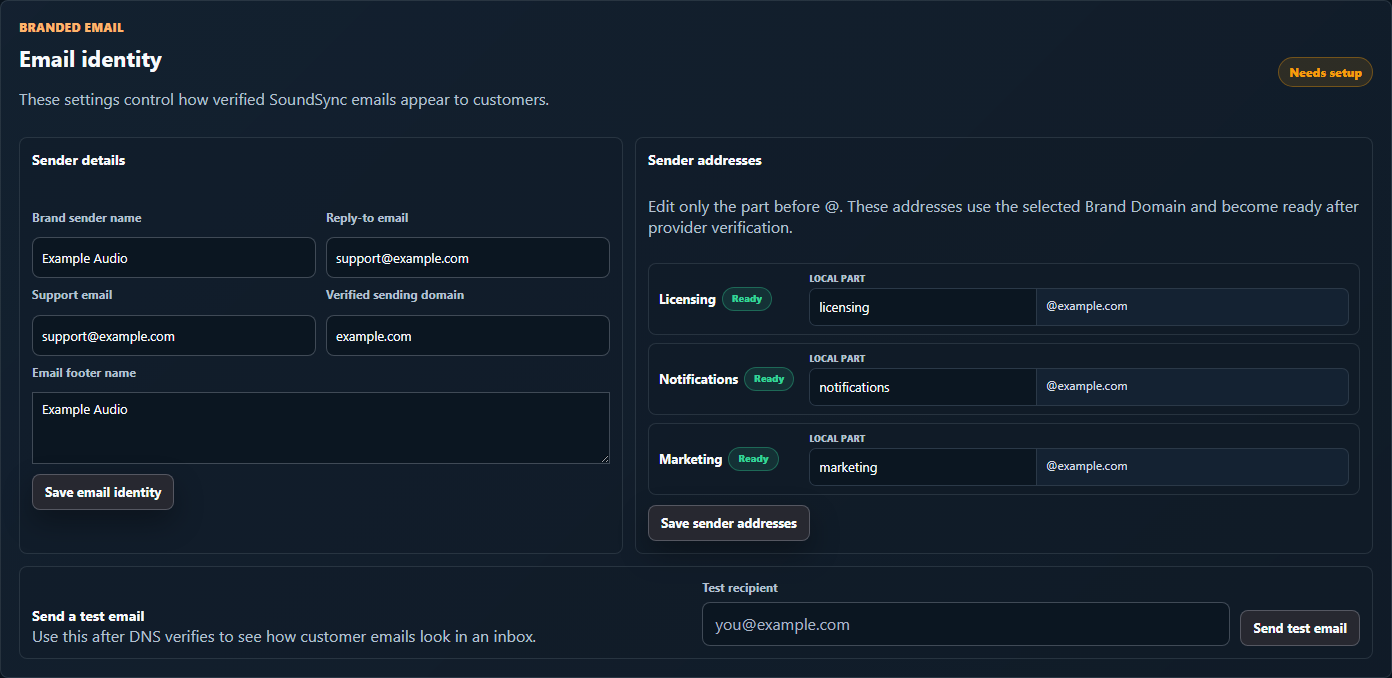Grab the footer textarea resize handle
This screenshot has height=678, width=1392.
pos(604,458)
